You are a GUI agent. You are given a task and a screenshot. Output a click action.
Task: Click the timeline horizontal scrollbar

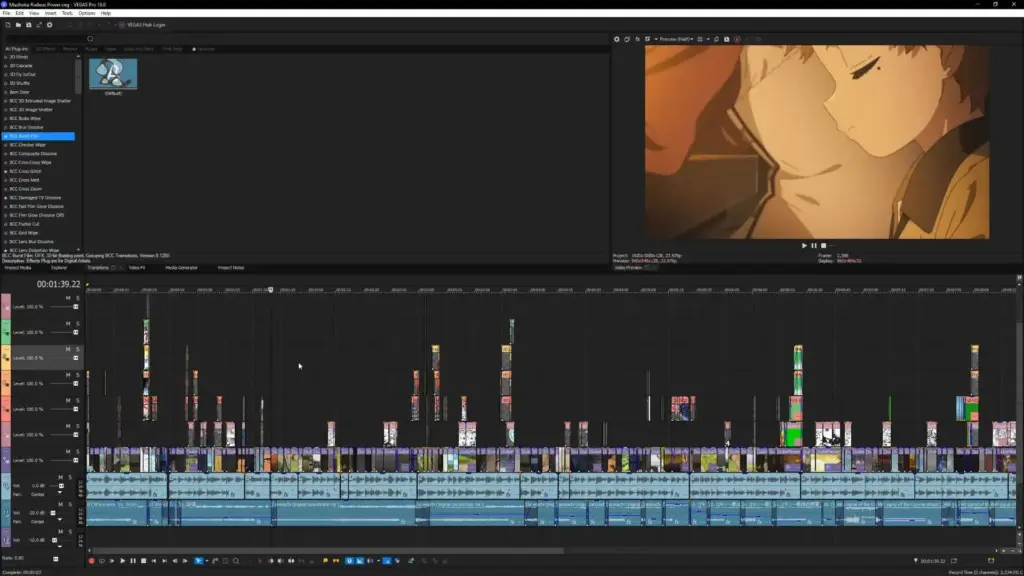pyautogui.click(x=327, y=551)
